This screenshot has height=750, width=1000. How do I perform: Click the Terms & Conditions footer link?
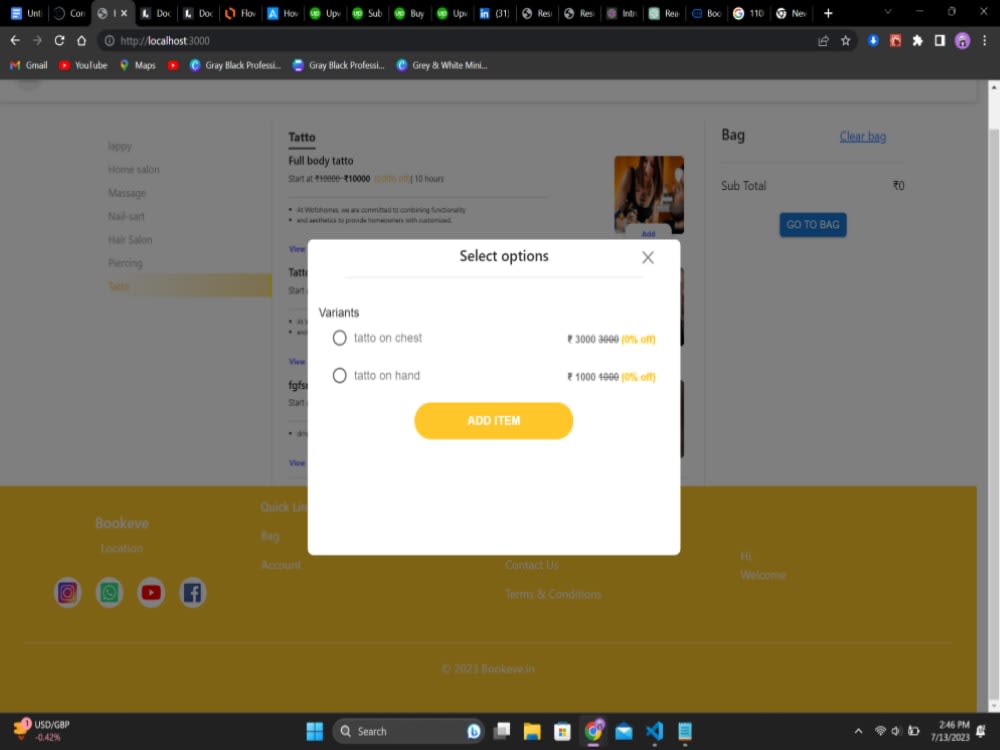pyautogui.click(x=553, y=594)
